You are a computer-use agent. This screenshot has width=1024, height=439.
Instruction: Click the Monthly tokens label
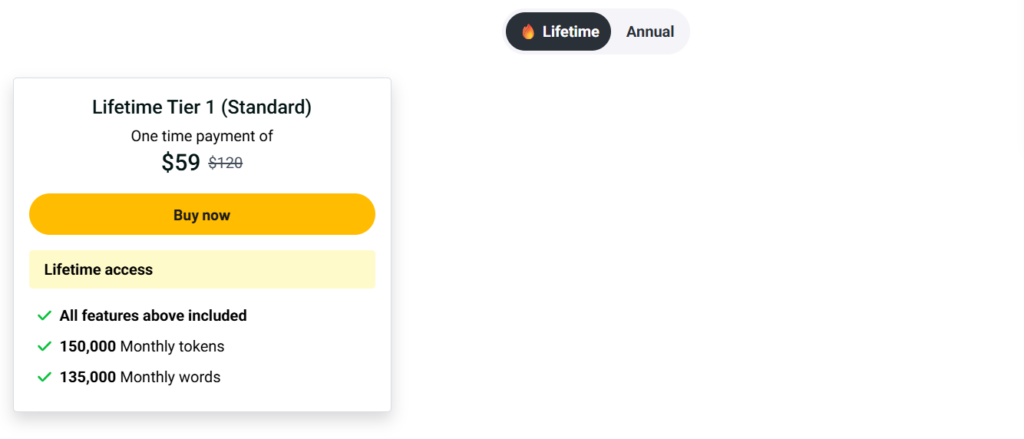pos(172,347)
